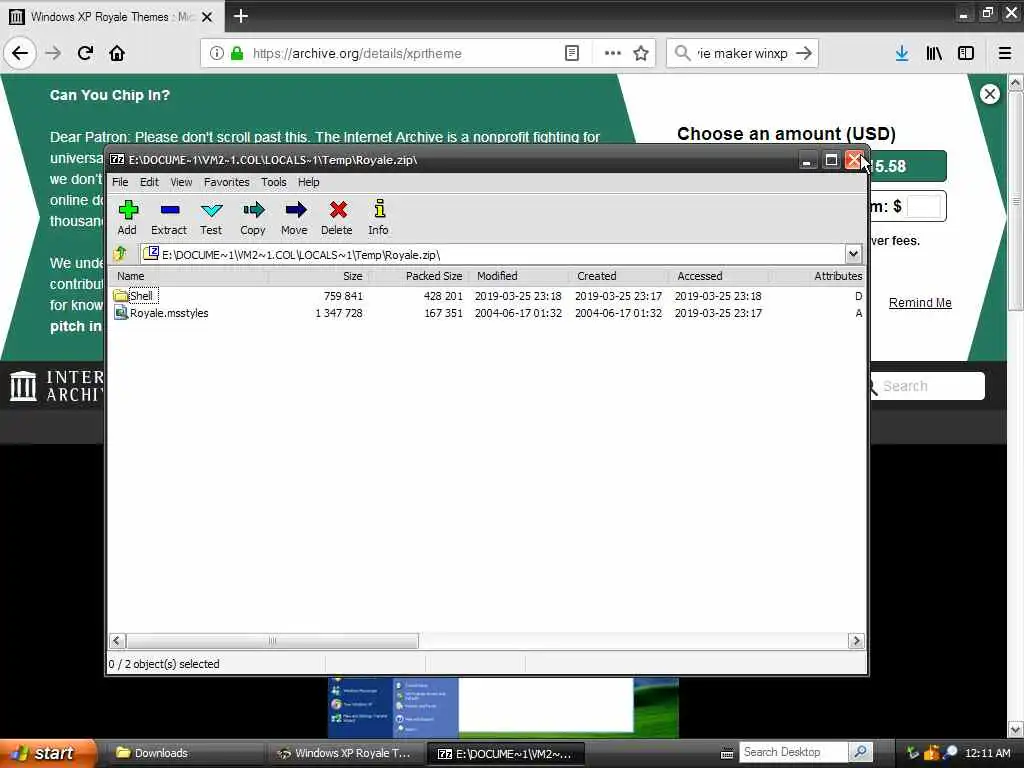This screenshot has height=768, width=1024.
Task: Sort by Packed Size column header
Action: pyautogui.click(x=418, y=276)
